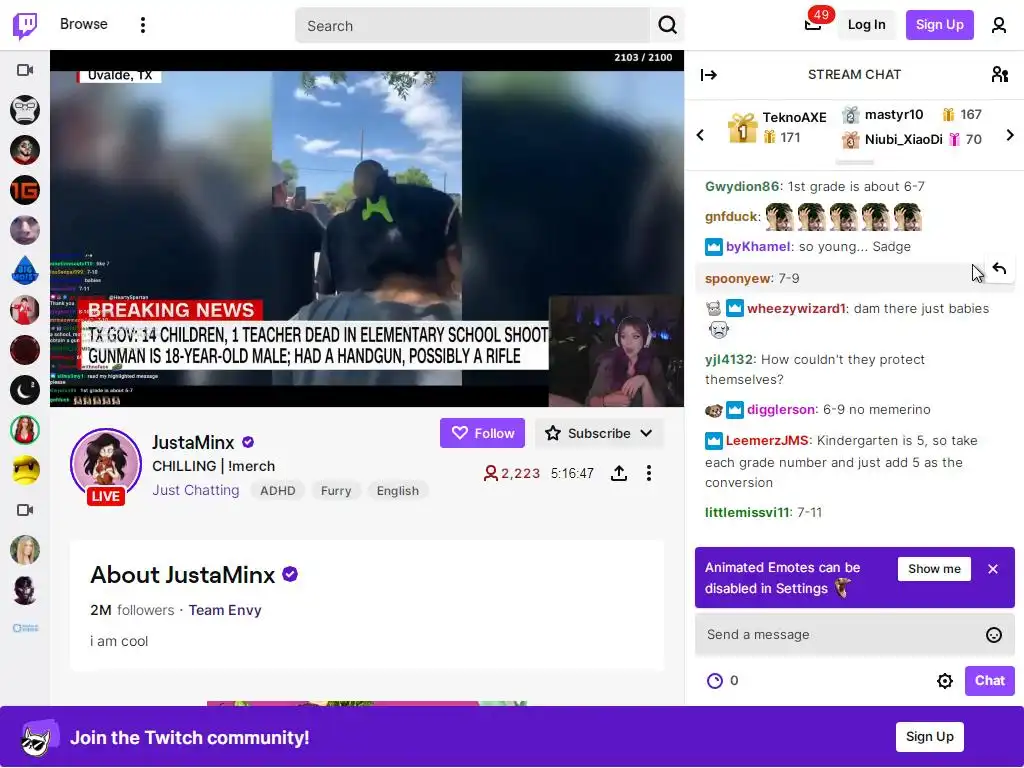1024x768 pixels.
Task: Open Browse page
Action: (84, 24)
